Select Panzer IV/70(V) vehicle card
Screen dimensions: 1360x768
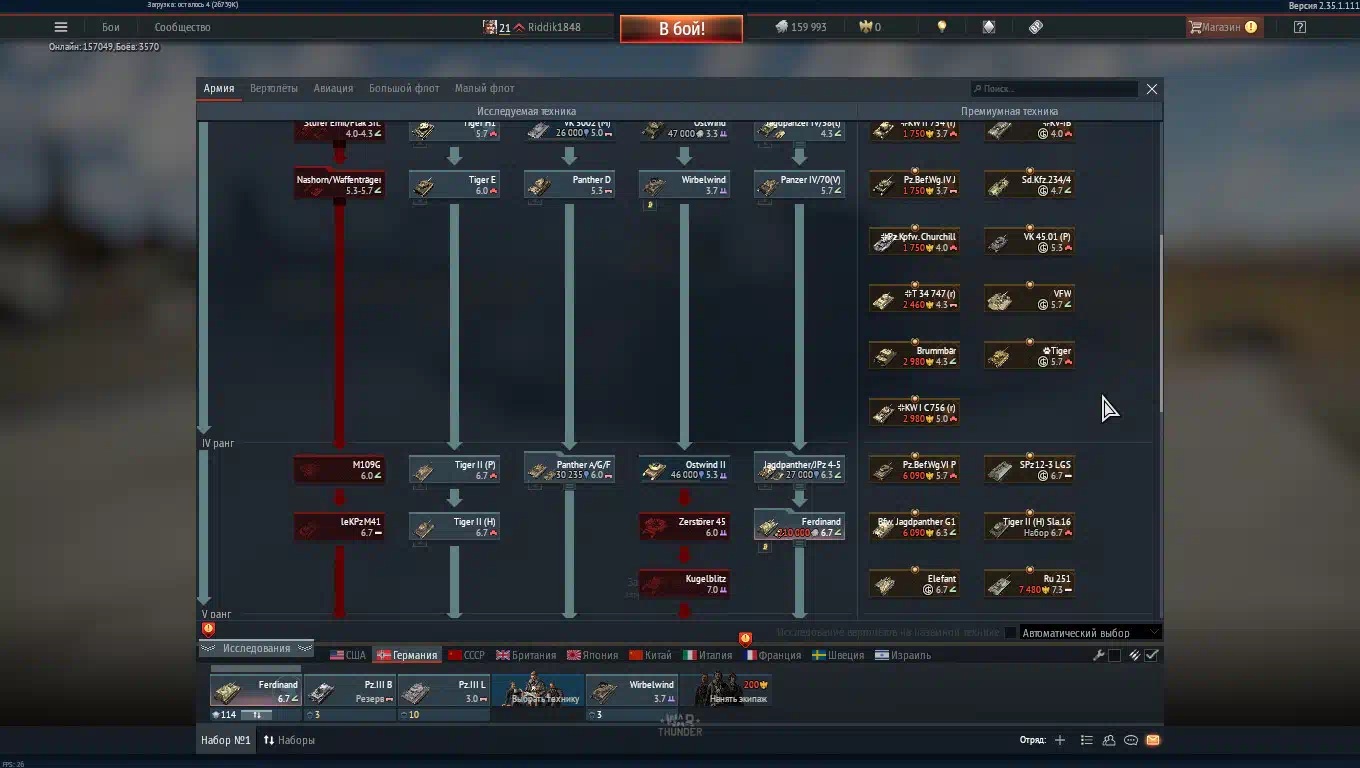[799, 185]
